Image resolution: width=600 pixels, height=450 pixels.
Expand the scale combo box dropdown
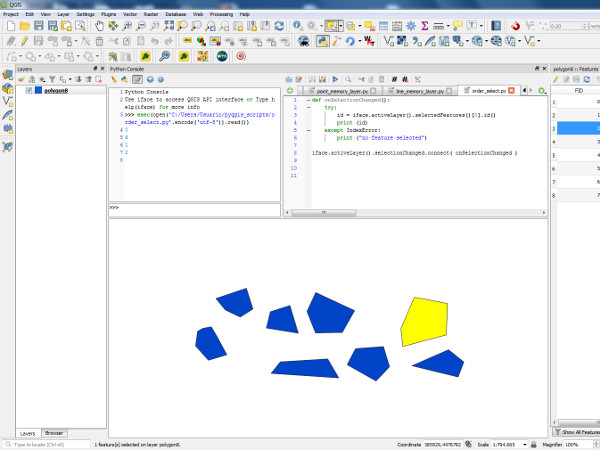coord(525,444)
